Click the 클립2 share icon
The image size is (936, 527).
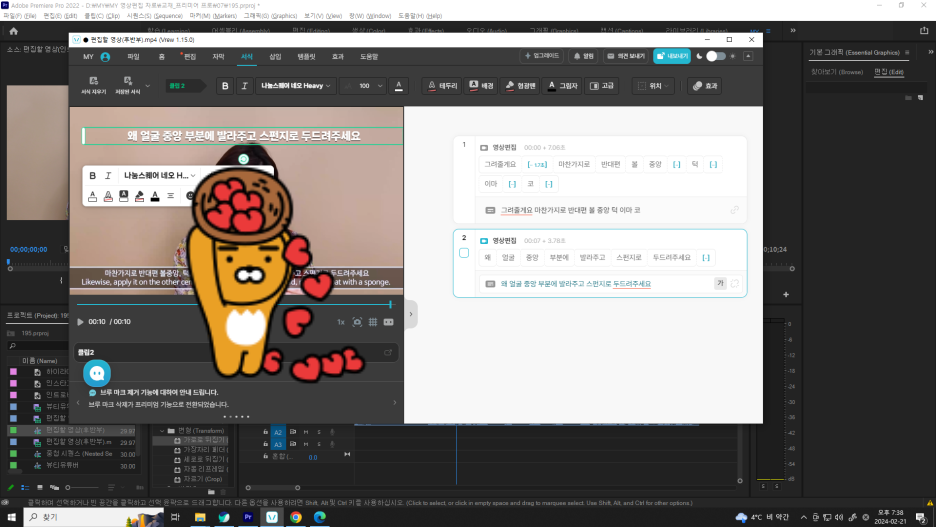click(388, 353)
